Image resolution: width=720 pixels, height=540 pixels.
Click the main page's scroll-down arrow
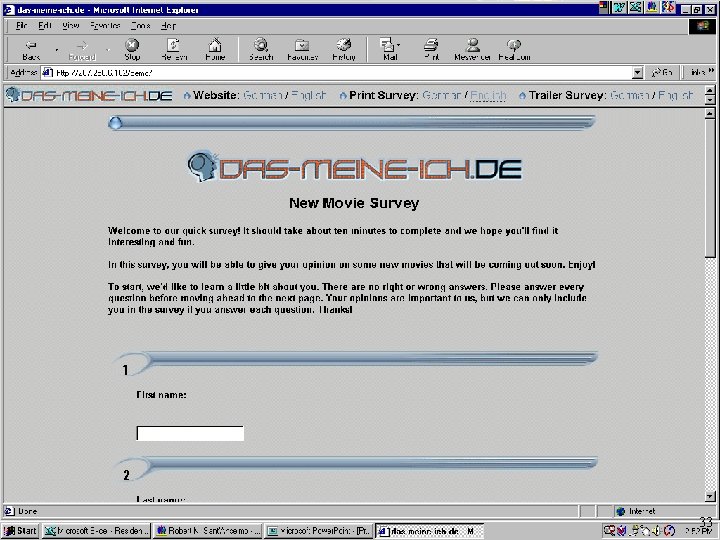pyautogui.click(x=710, y=496)
